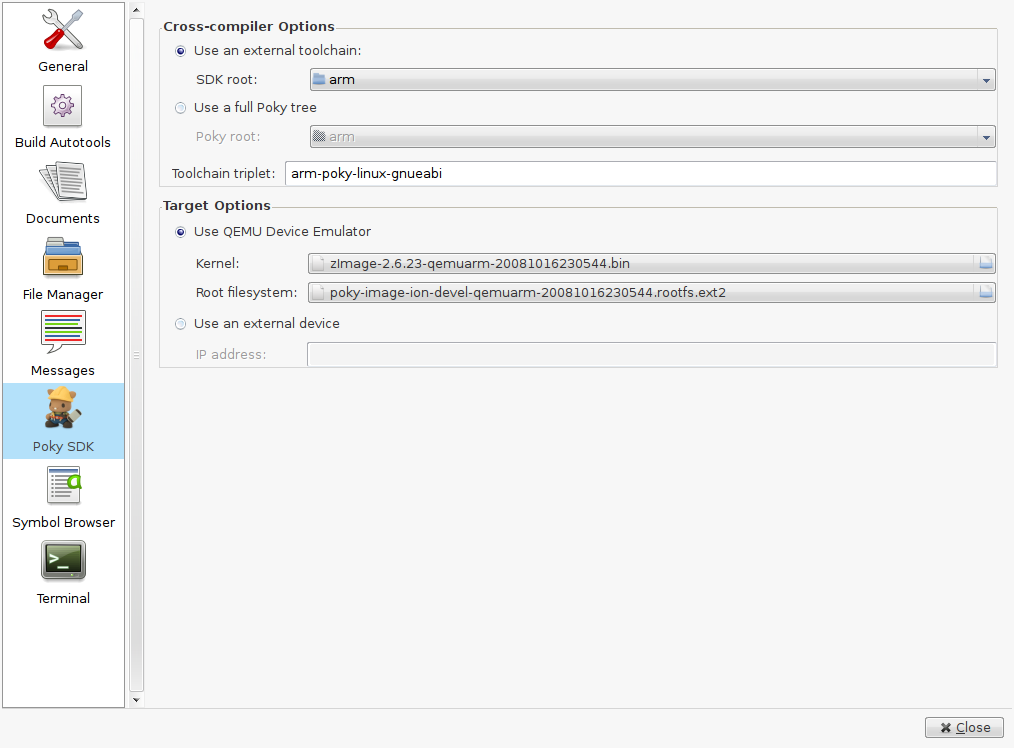Click the IP address input field

pyautogui.click(x=652, y=354)
